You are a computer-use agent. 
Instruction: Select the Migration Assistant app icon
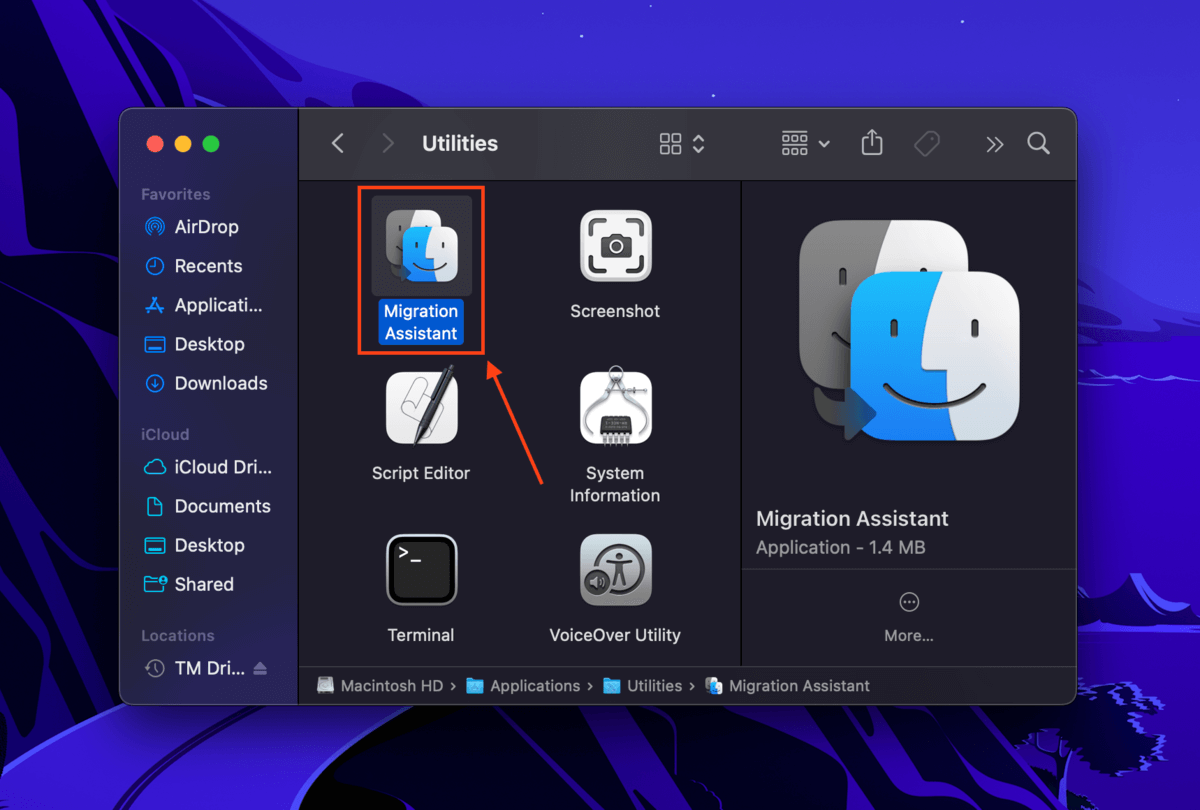(421, 246)
